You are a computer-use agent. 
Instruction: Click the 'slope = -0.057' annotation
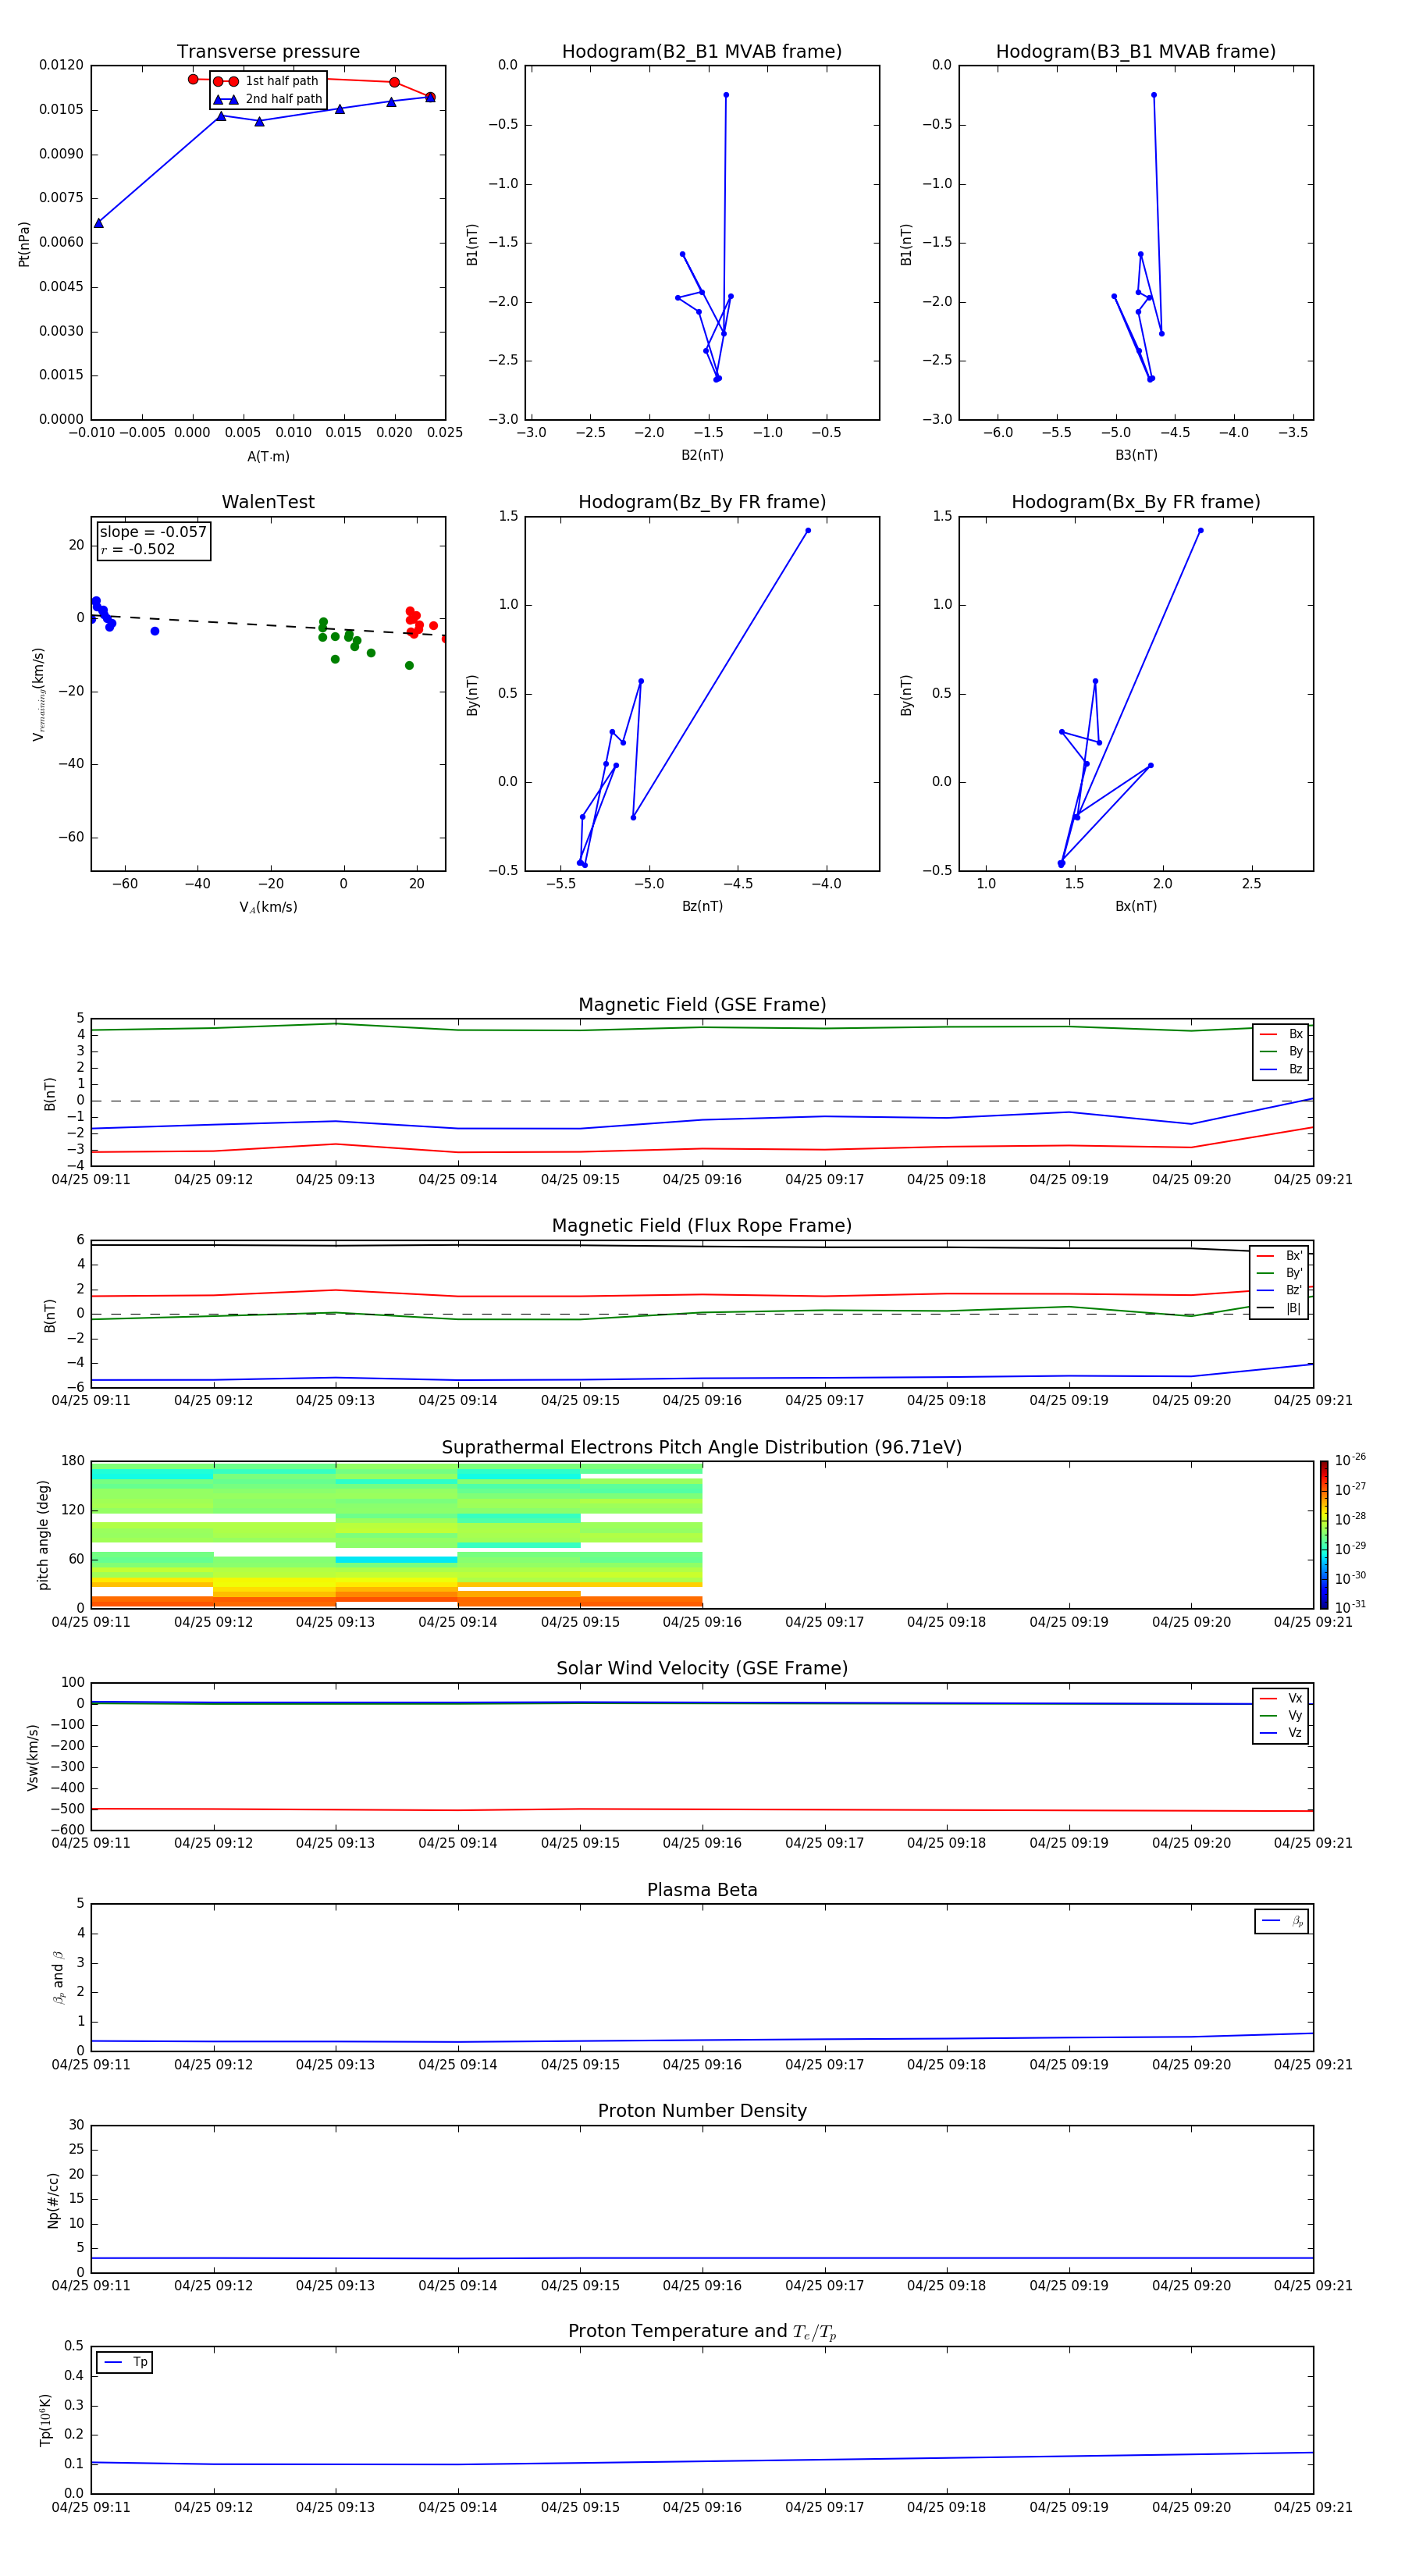click(x=153, y=532)
